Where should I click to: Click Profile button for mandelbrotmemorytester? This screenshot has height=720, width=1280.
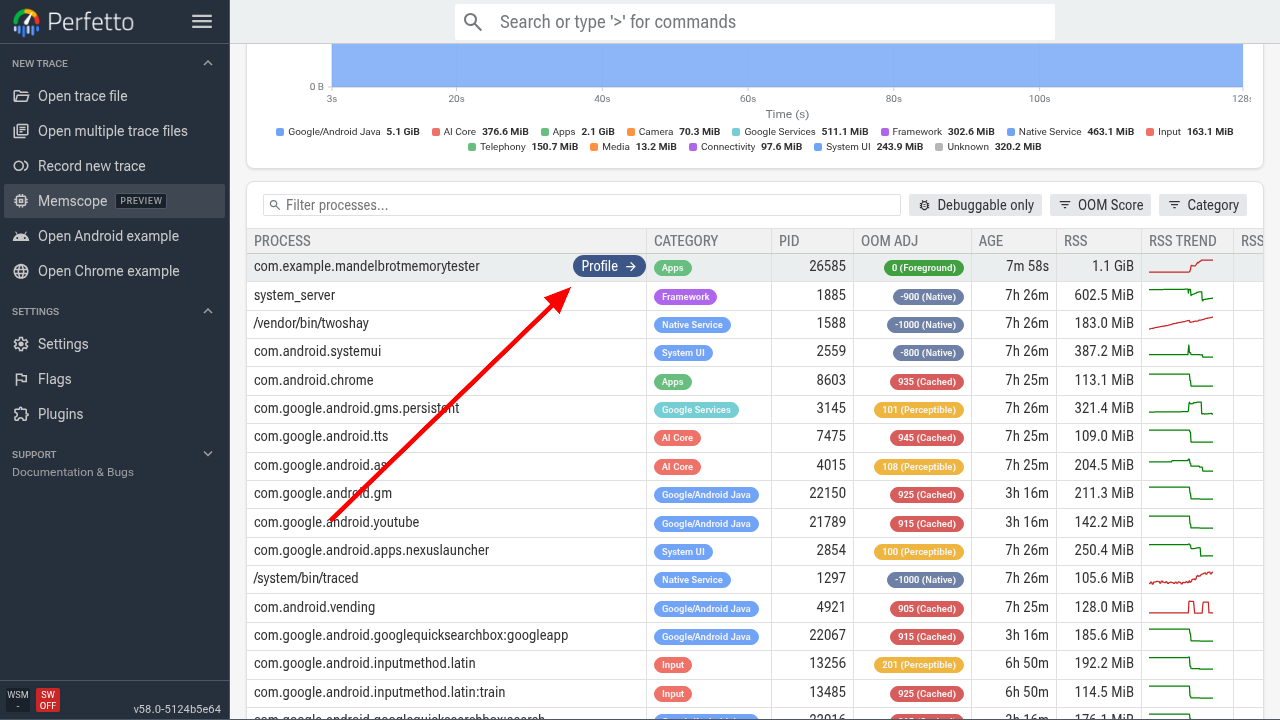(x=609, y=266)
